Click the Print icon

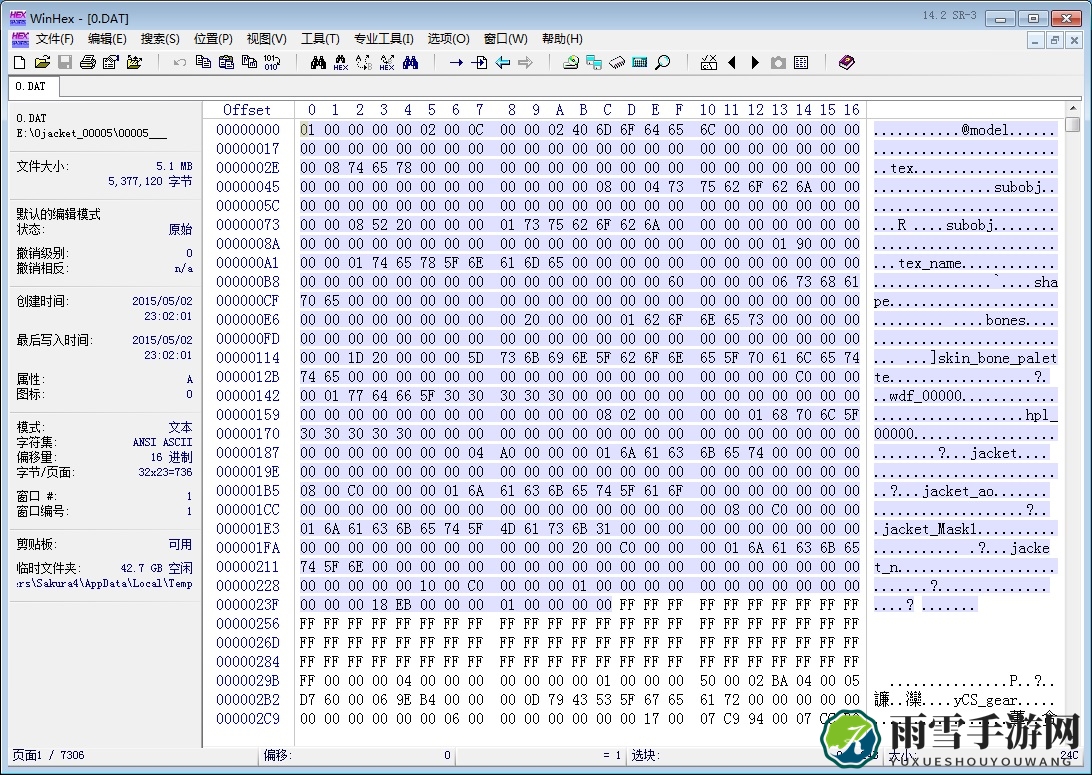(88, 63)
